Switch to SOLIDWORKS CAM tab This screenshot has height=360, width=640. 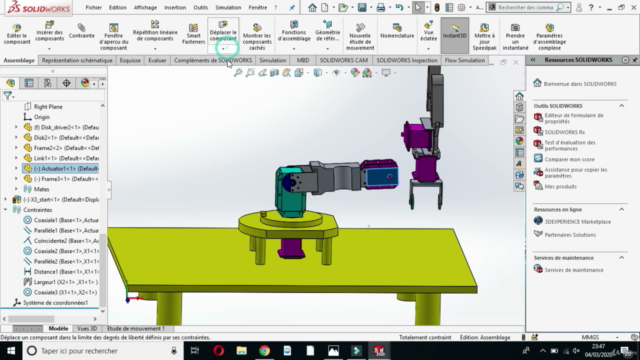(x=344, y=60)
